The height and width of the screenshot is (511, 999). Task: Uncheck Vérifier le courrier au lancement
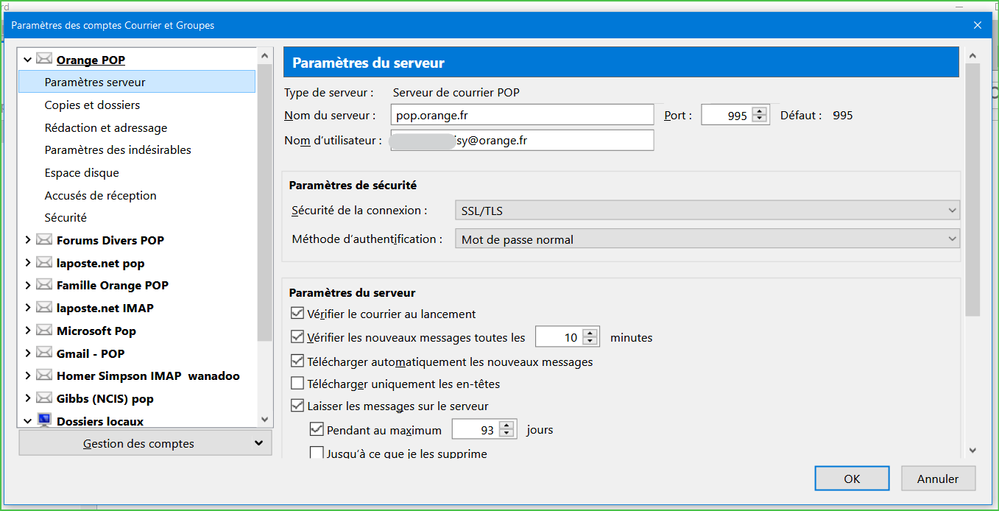[297, 314]
